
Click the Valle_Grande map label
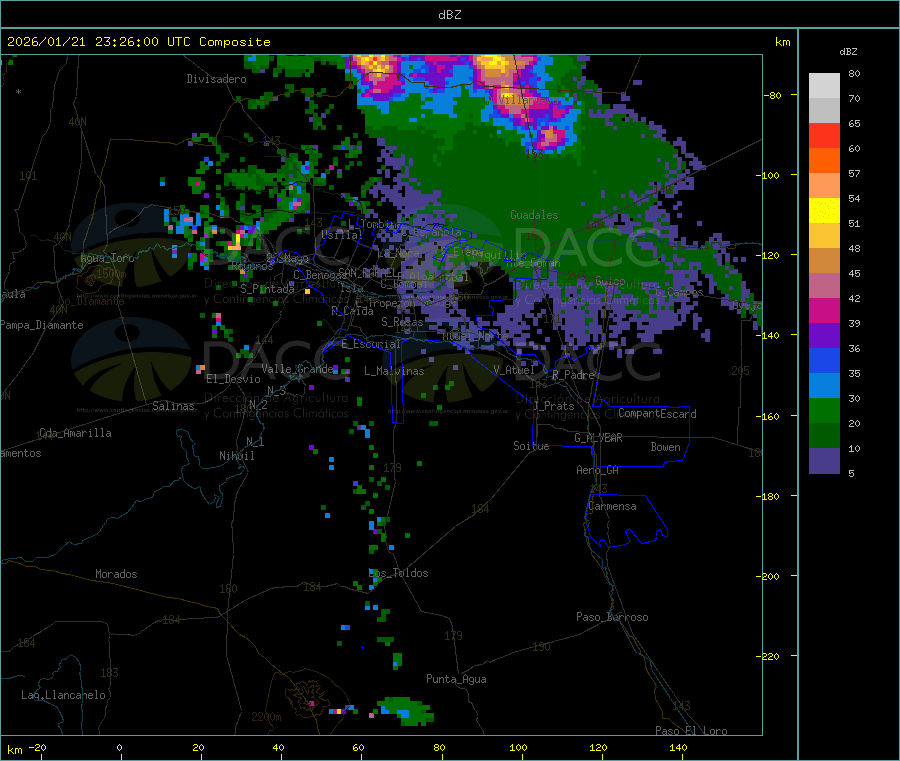tap(297, 369)
